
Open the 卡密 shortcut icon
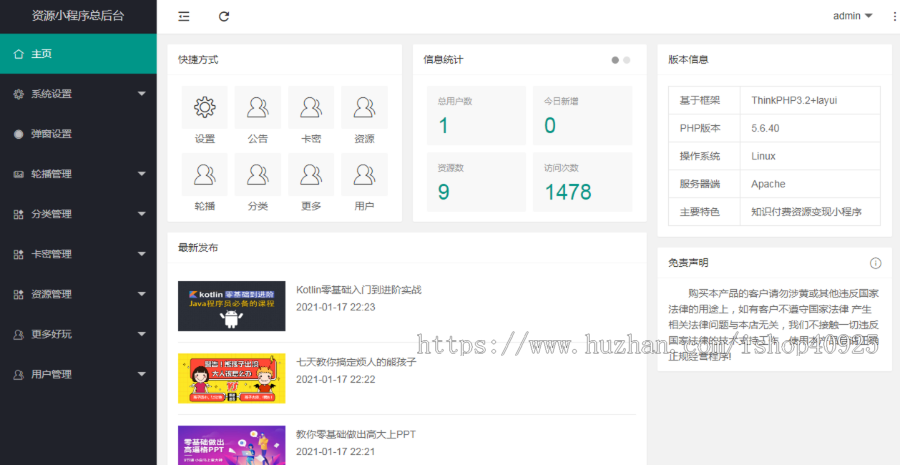tap(311, 107)
